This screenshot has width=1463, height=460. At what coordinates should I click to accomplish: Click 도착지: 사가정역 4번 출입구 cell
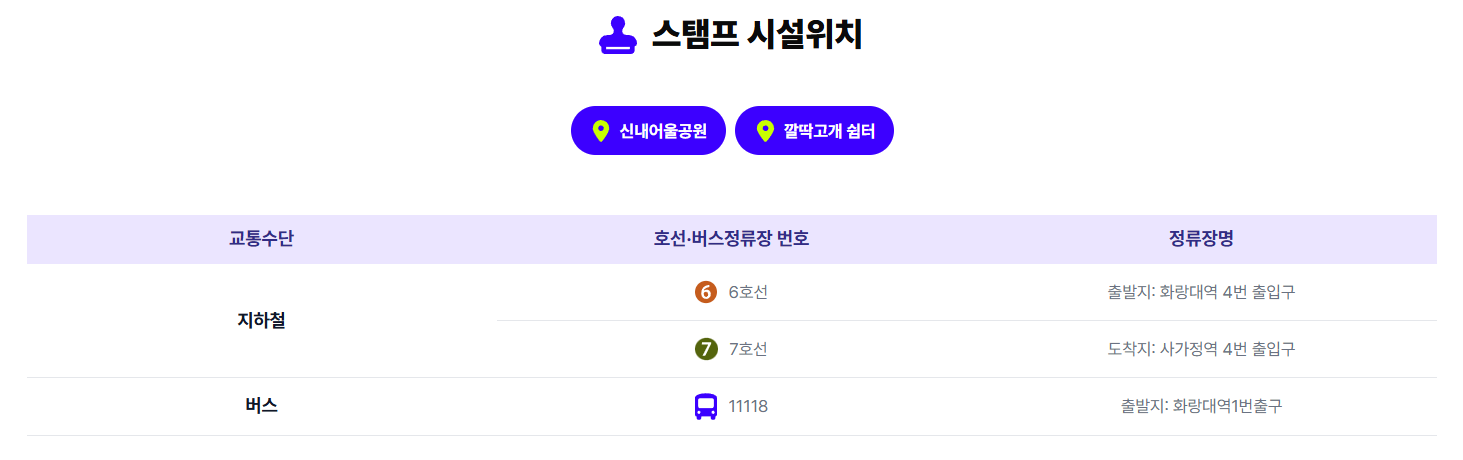point(1201,349)
